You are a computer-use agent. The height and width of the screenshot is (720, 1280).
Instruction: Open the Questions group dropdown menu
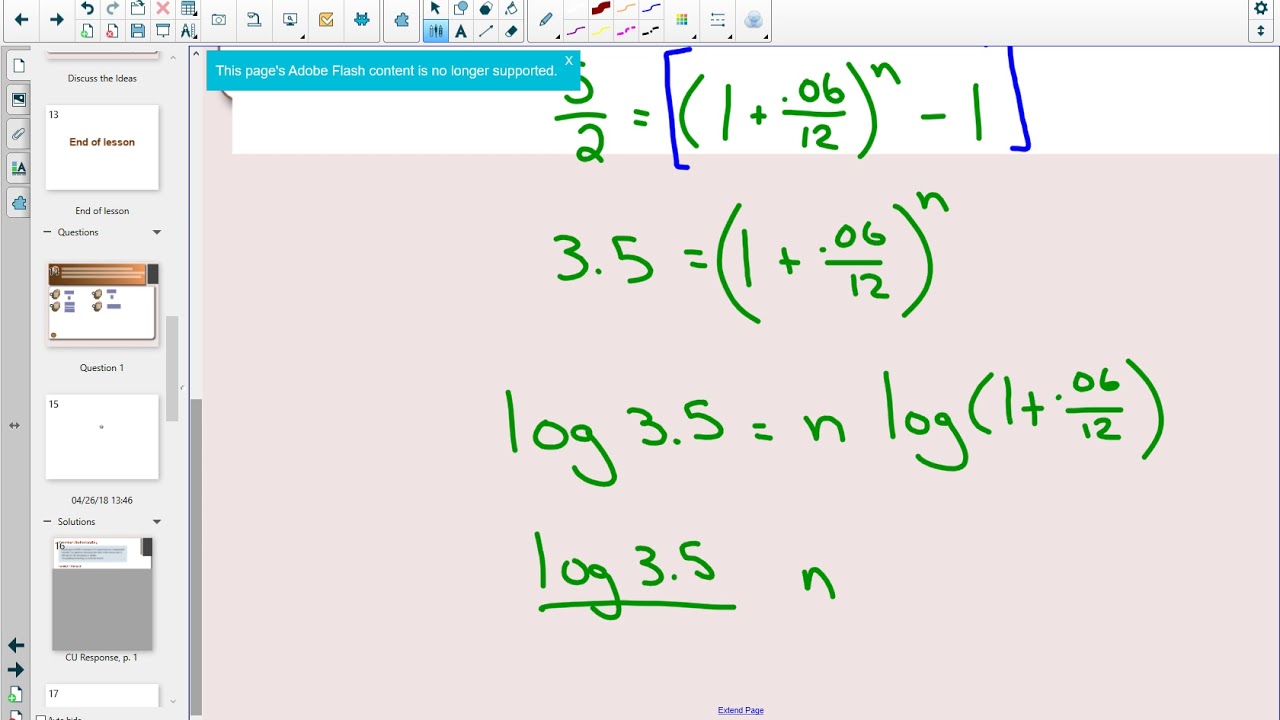156,232
